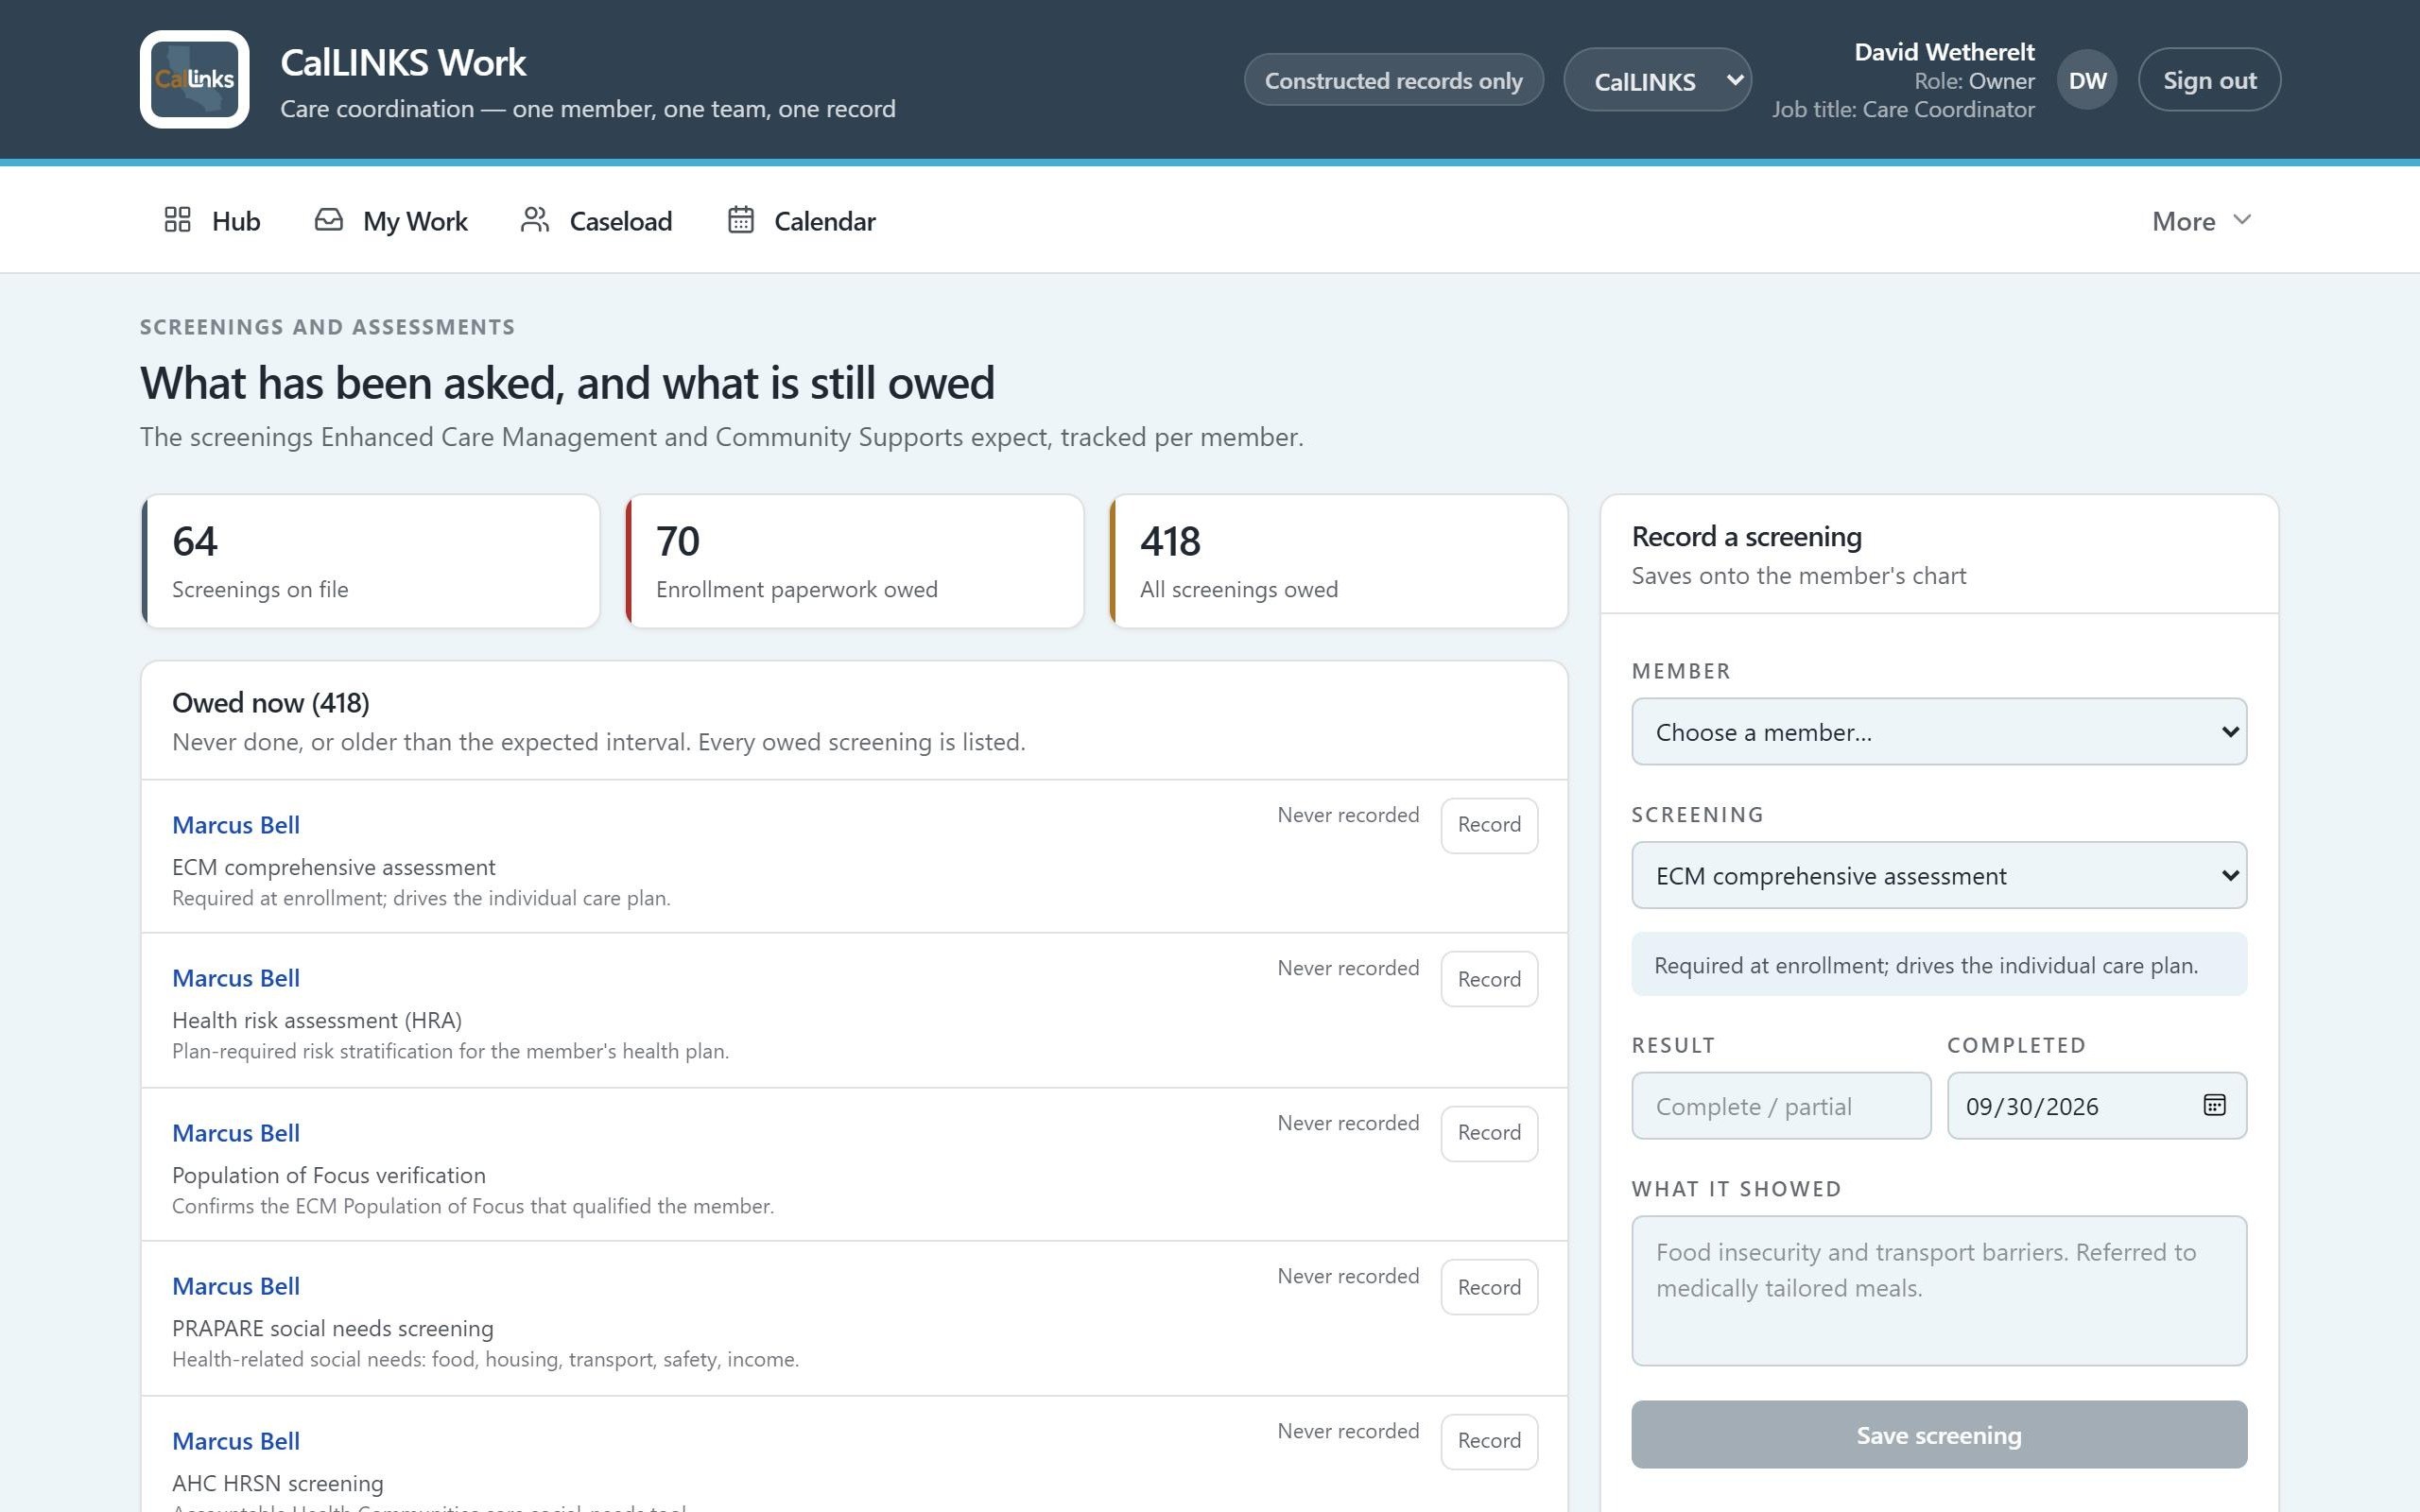Record Marcus Bell's AHC HRSN screening

coord(1489,1441)
